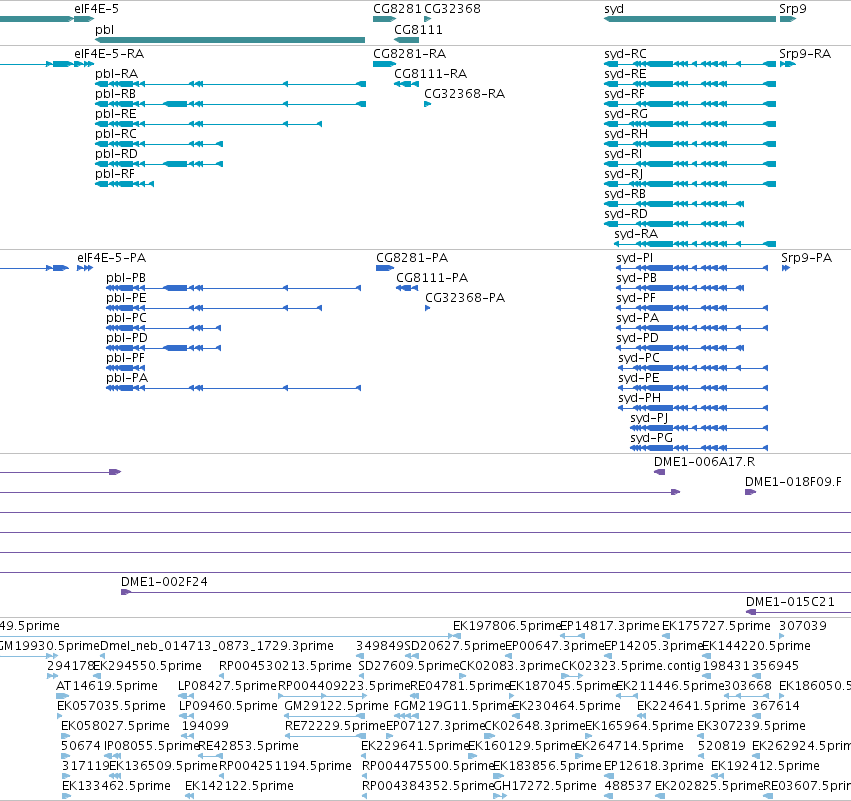
Task: Select the pbl-RA transcript label
Action: (x=116, y=74)
